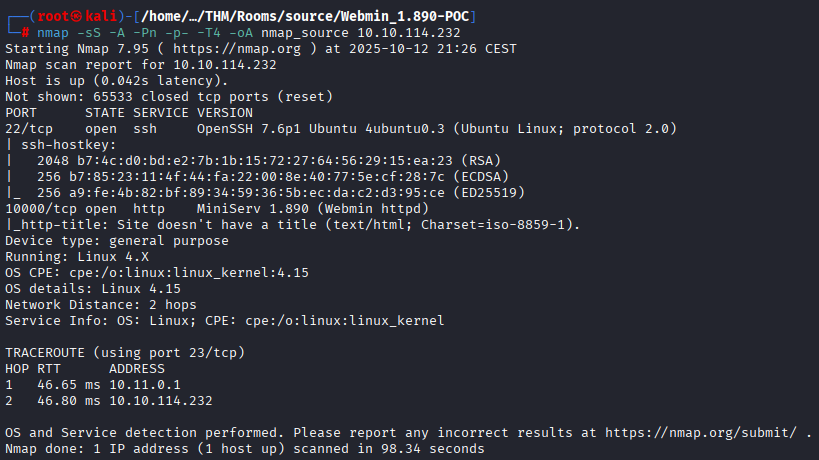Image resolution: width=819 pixels, height=460 pixels.
Task: Click the 22/tcp port entry
Action: tap(29, 129)
